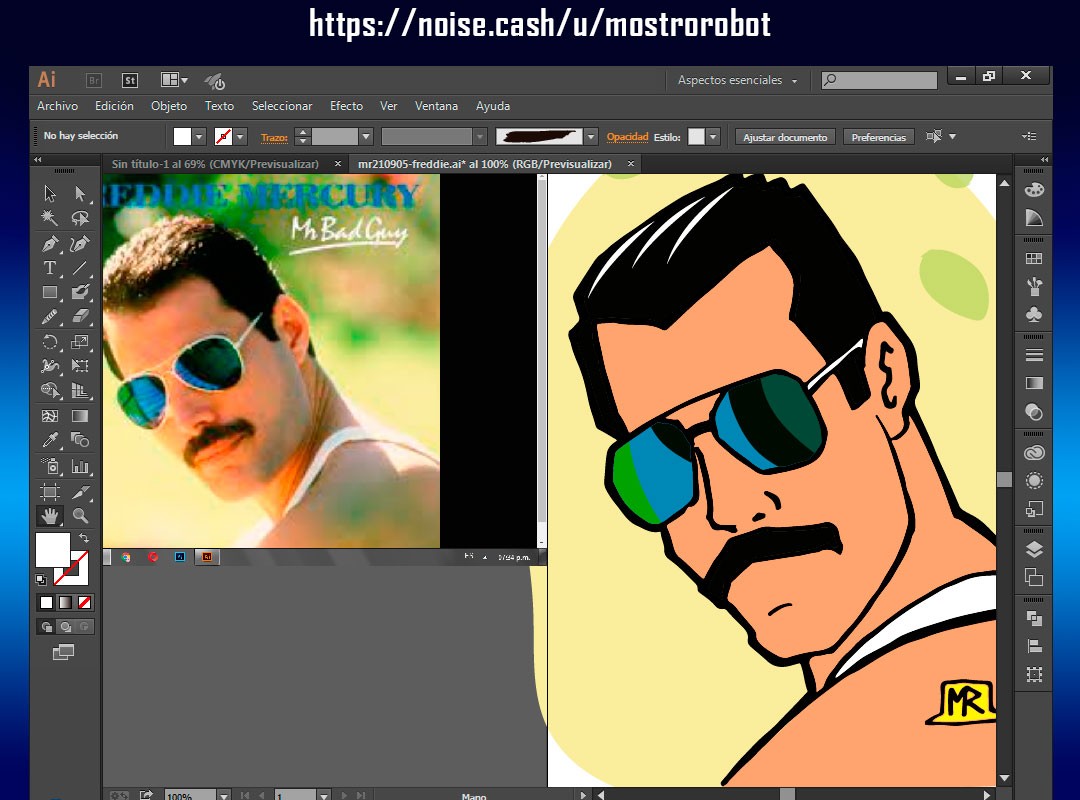Select the Lasso tool
This screenshot has height=800, width=1080.
click(80, 218)
